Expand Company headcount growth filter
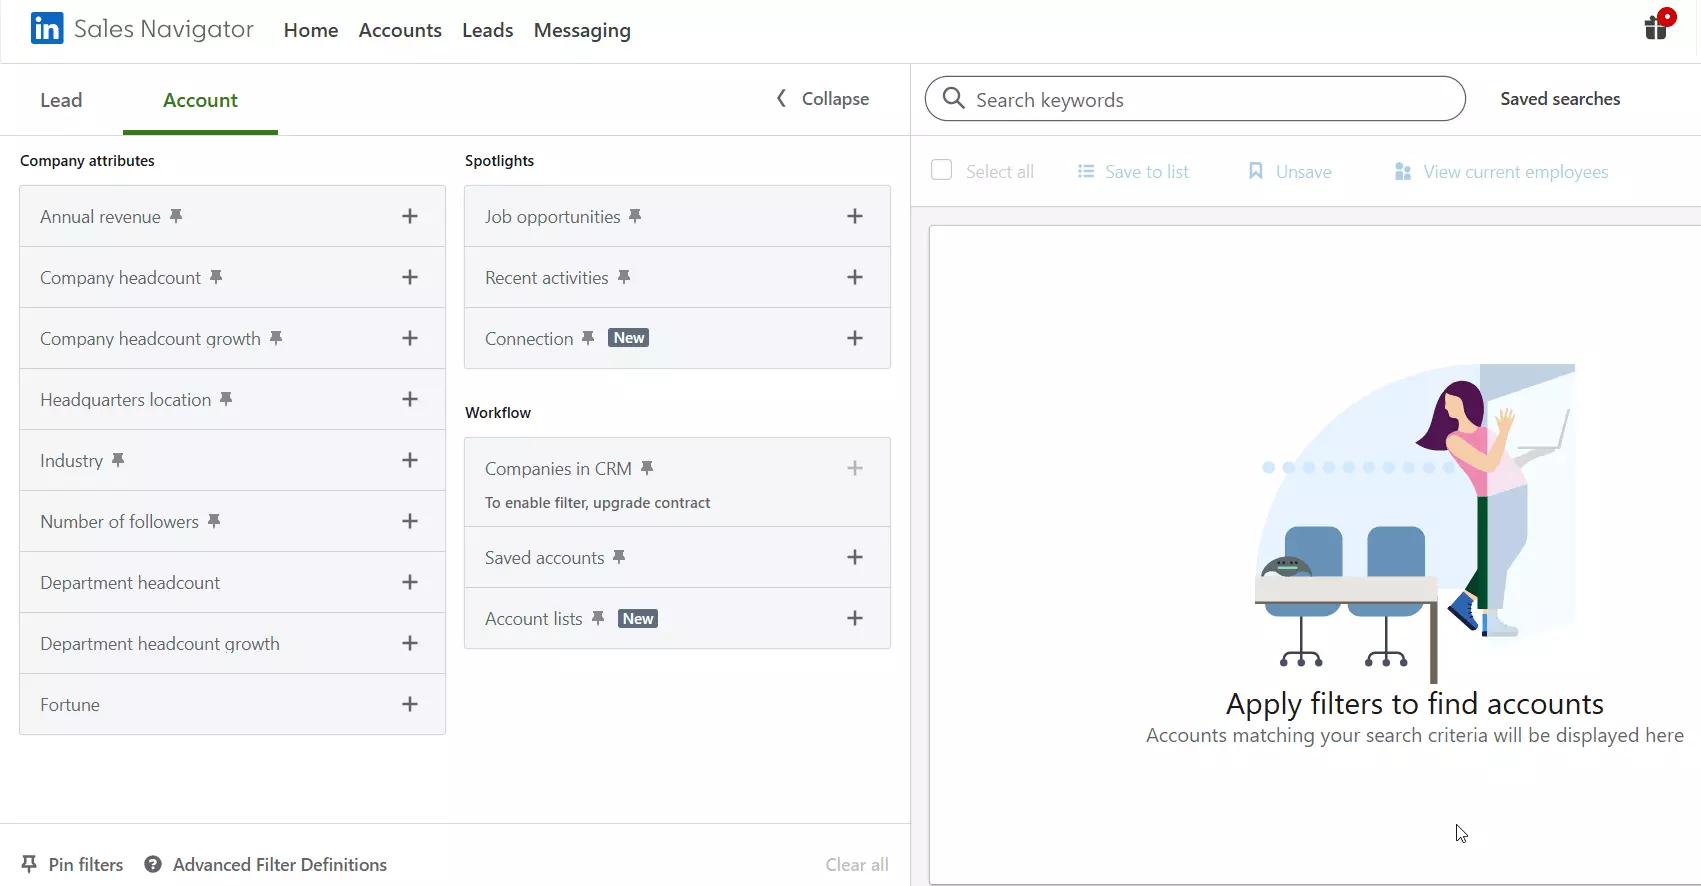Viewport: 1701px width, 886px height. (x=410, y=338)
